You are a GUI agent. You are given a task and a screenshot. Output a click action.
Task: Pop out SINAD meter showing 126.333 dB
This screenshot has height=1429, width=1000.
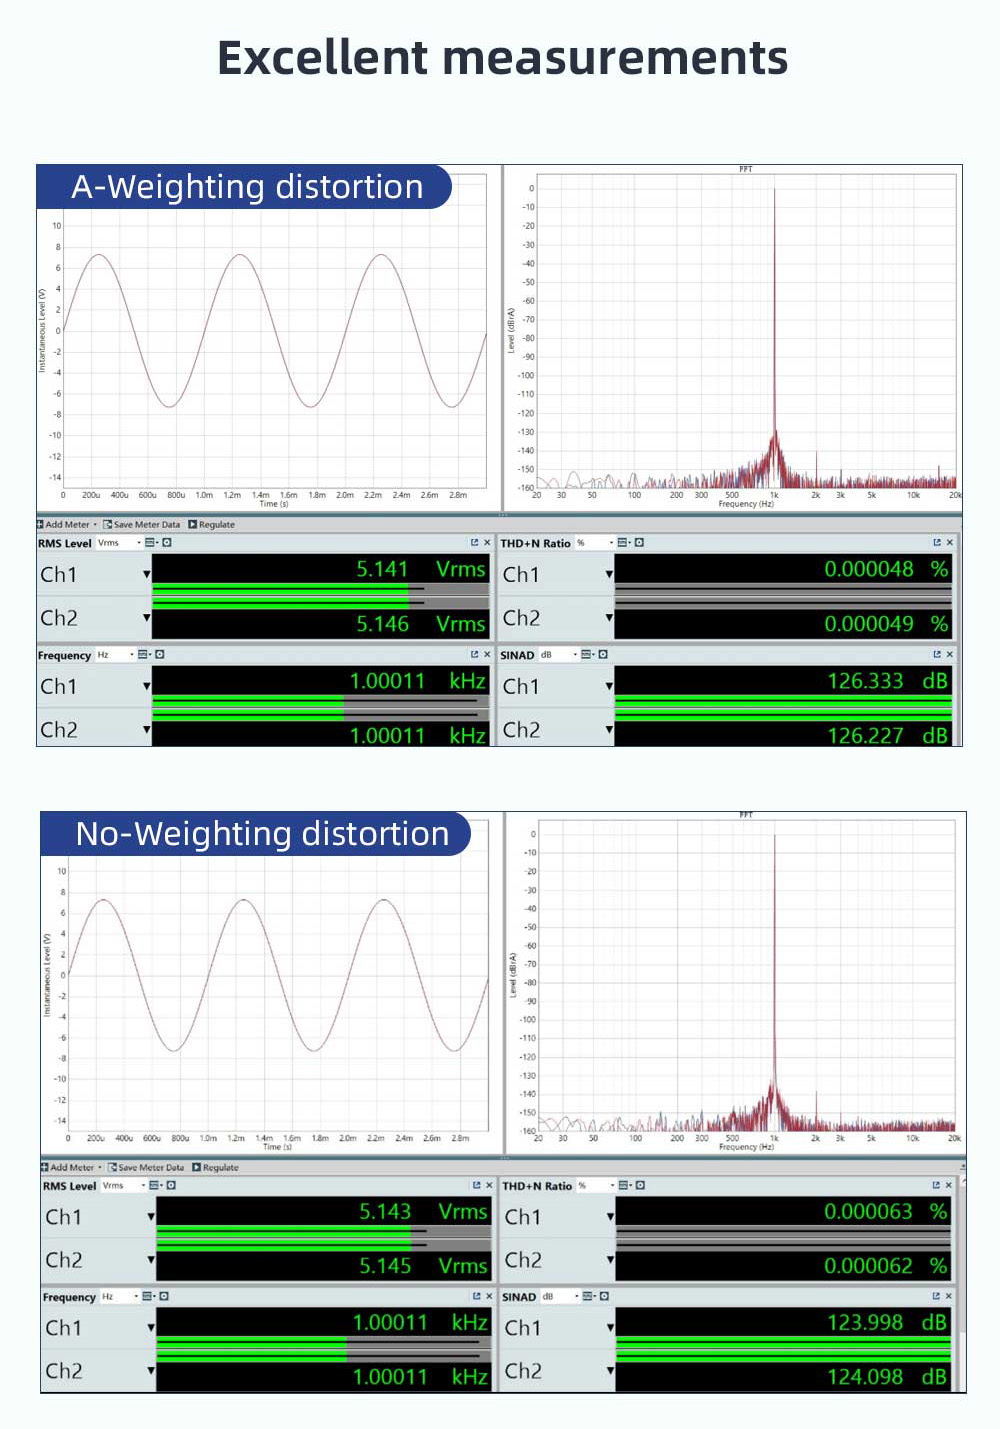(x=936, y=655)
